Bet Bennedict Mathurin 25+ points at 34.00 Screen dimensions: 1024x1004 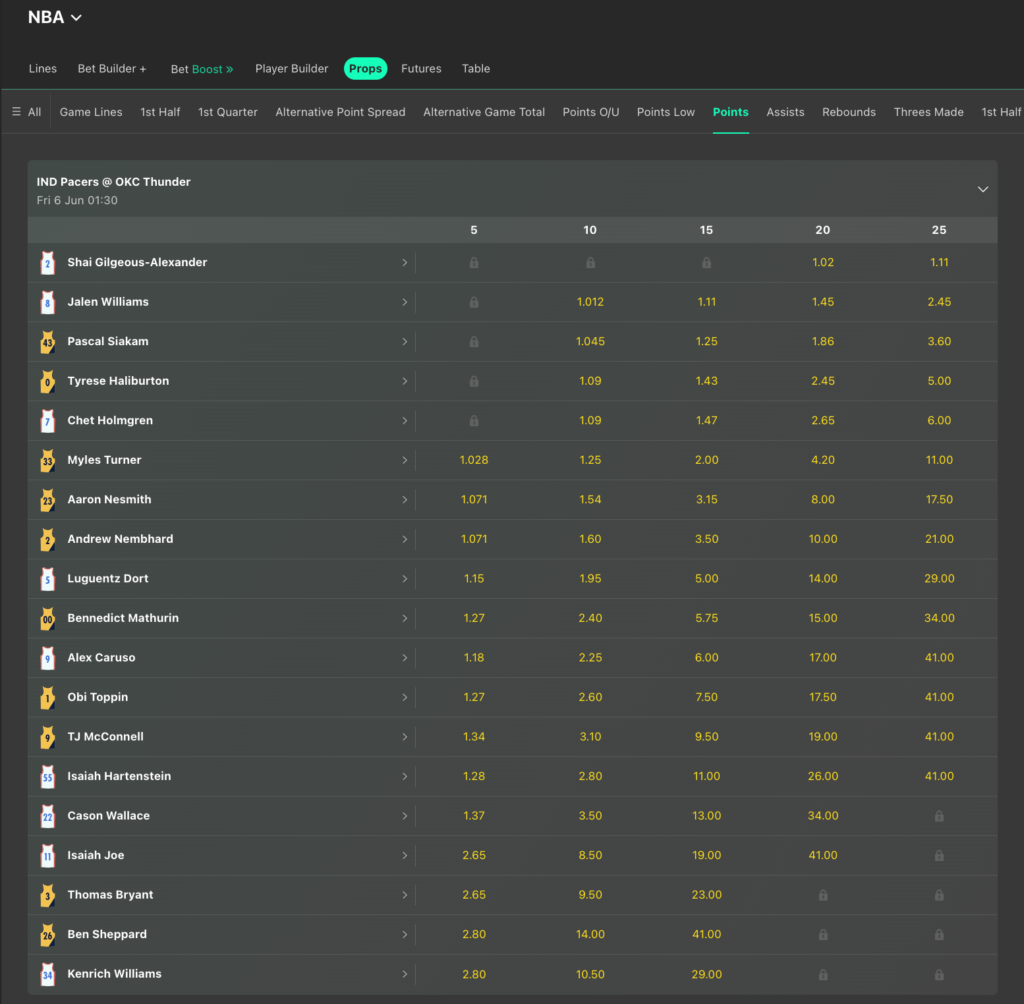coord(939,619)
